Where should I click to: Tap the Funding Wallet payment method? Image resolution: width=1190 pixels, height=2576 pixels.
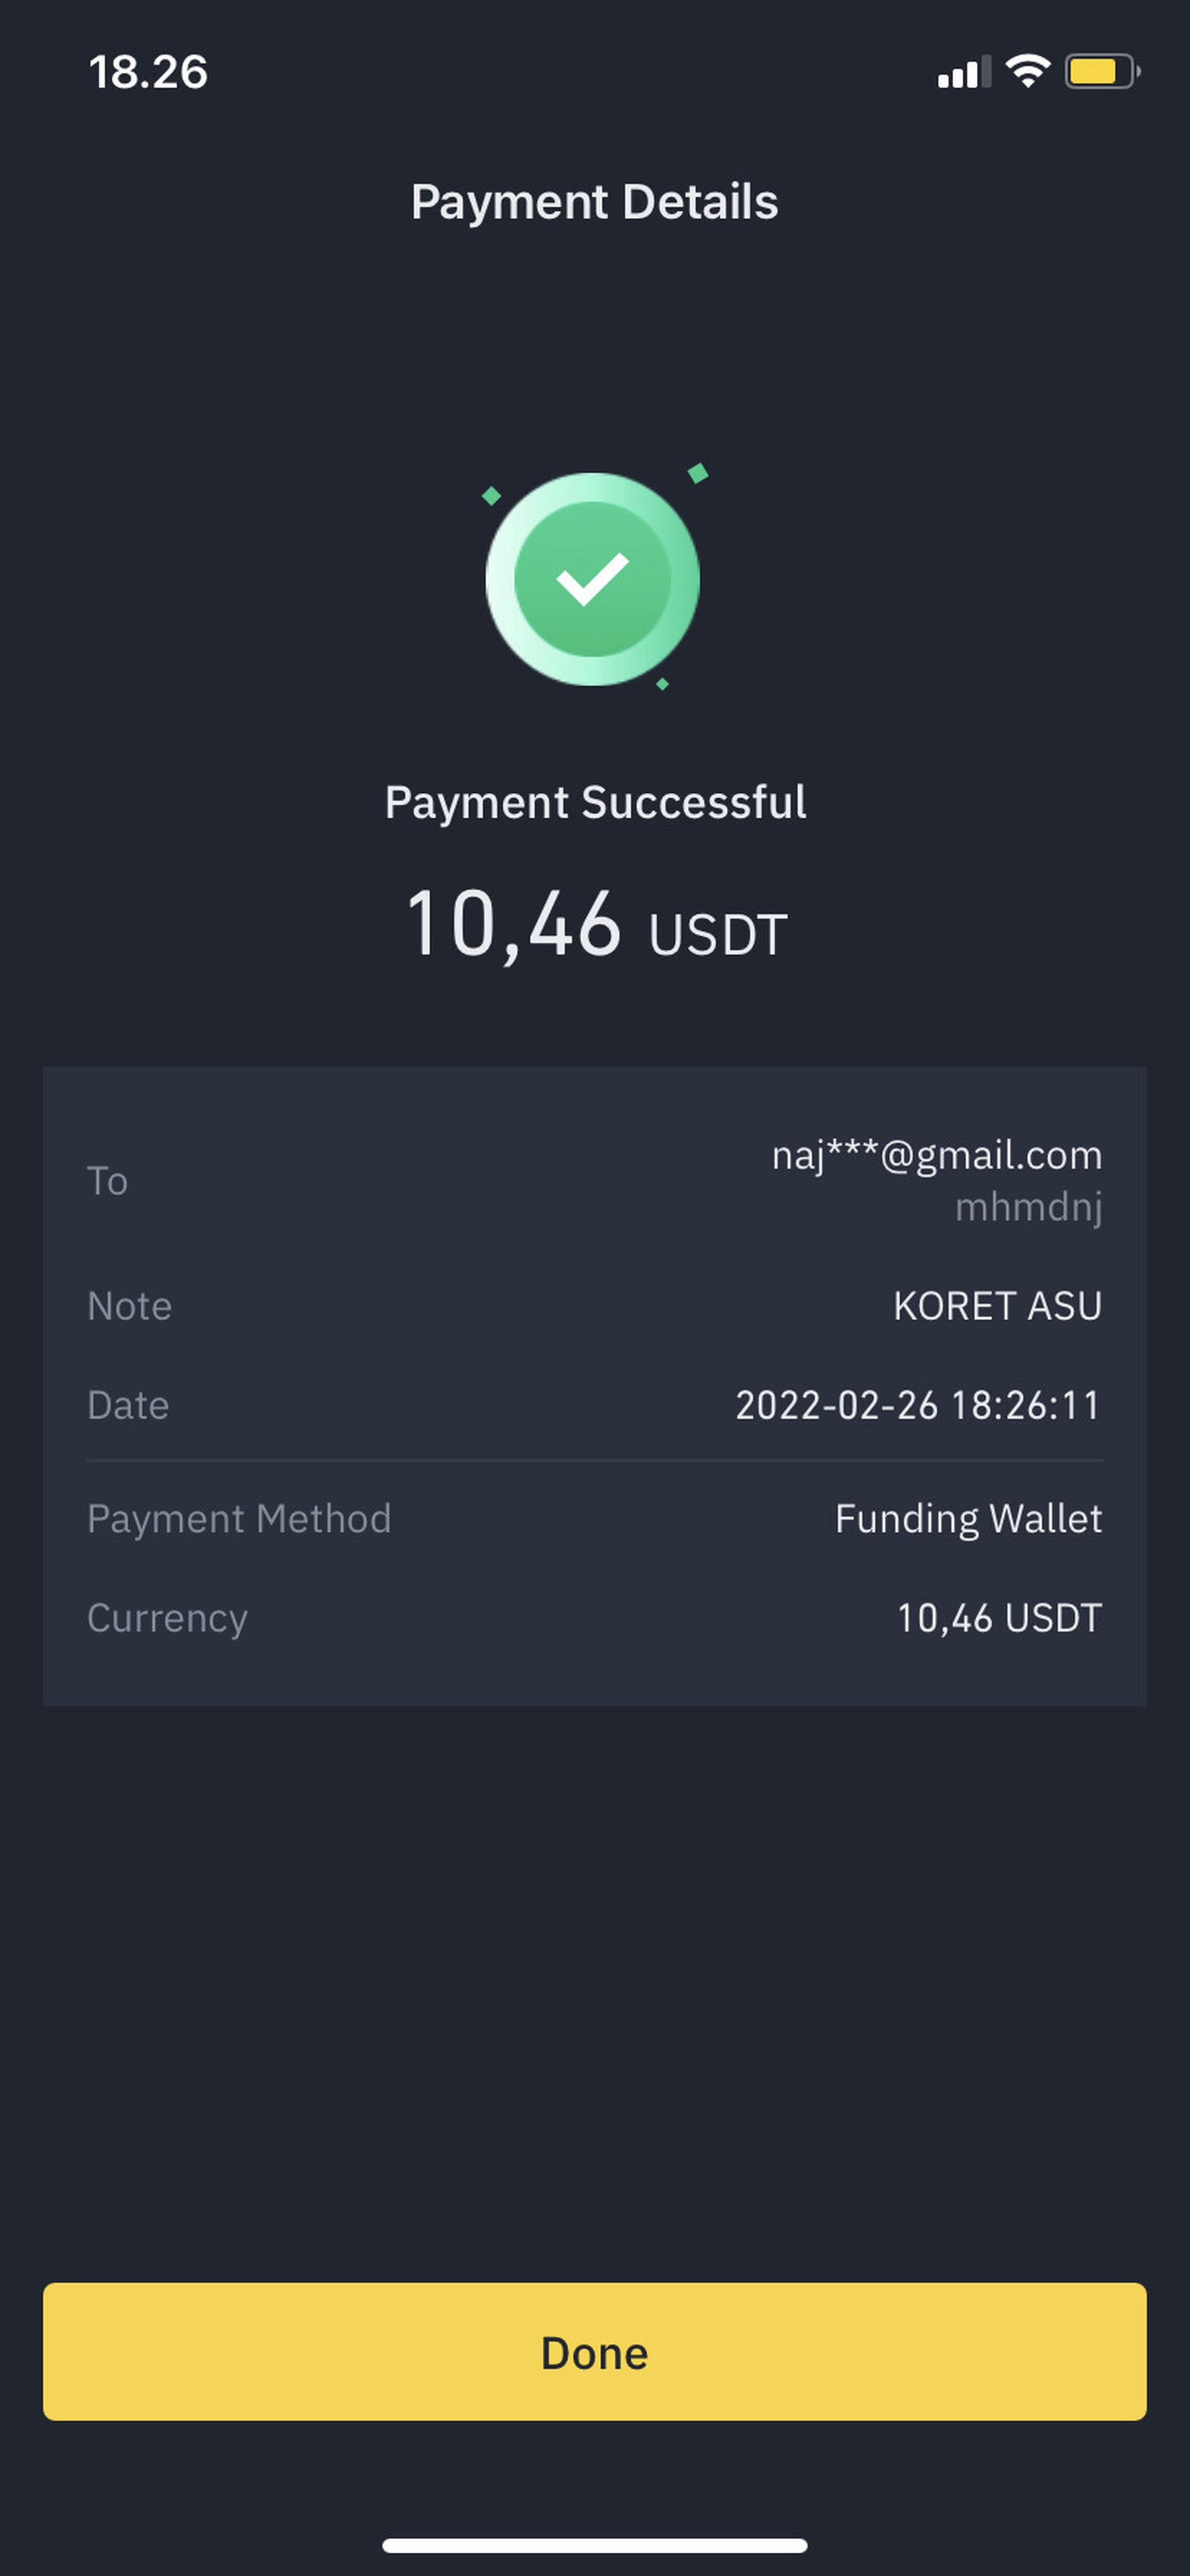coord(968,1518)
